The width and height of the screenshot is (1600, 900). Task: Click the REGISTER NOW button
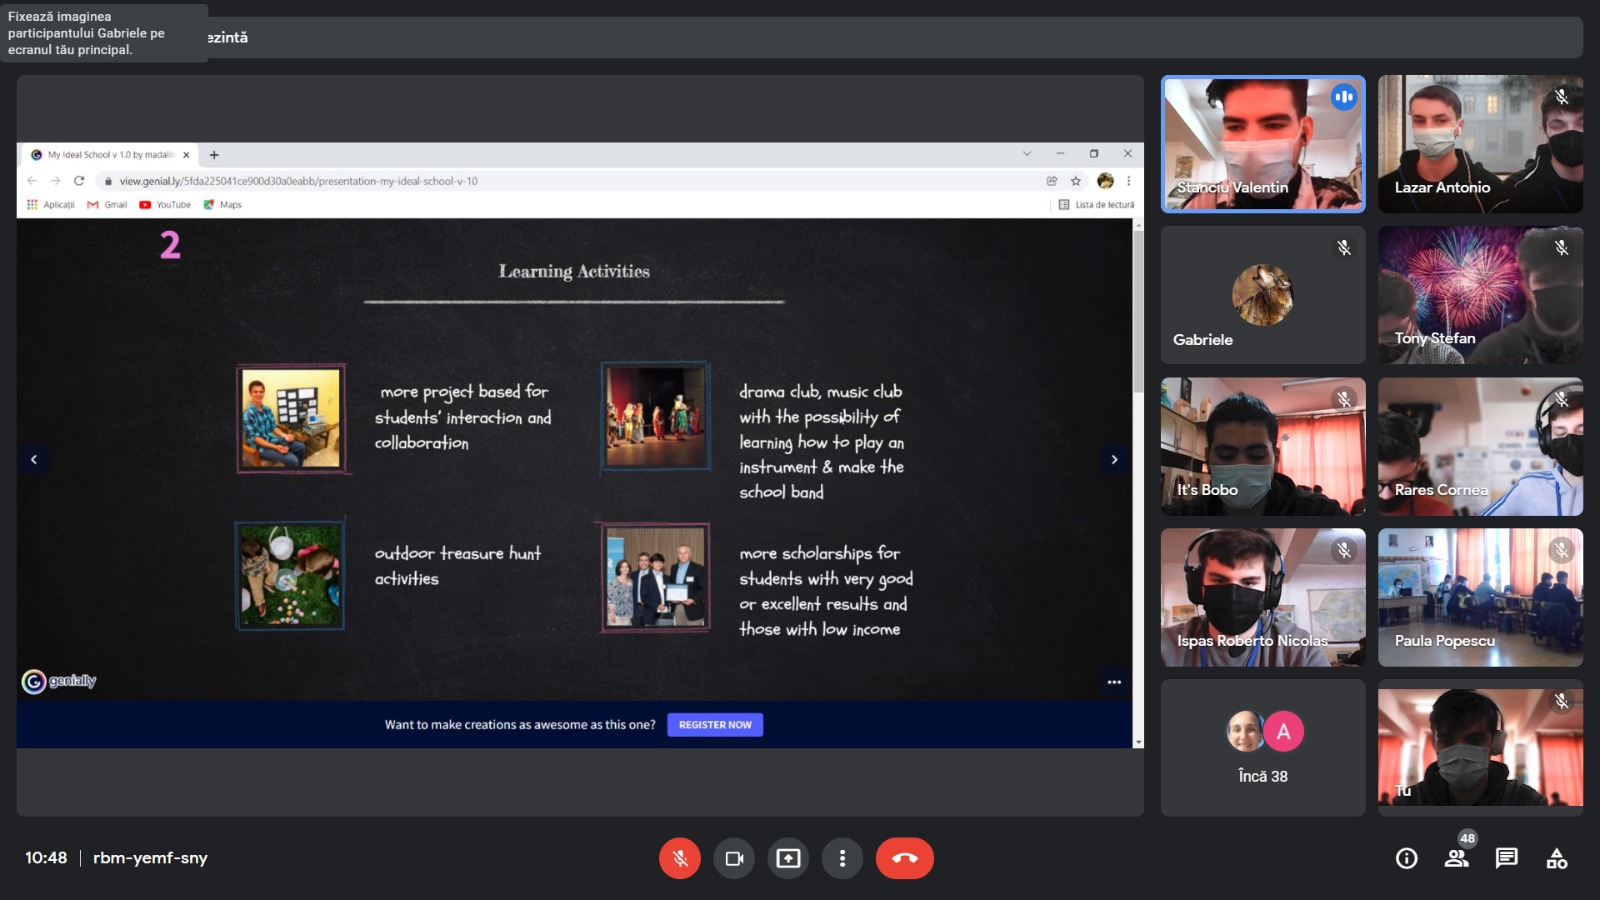click(x=715, y=725)
